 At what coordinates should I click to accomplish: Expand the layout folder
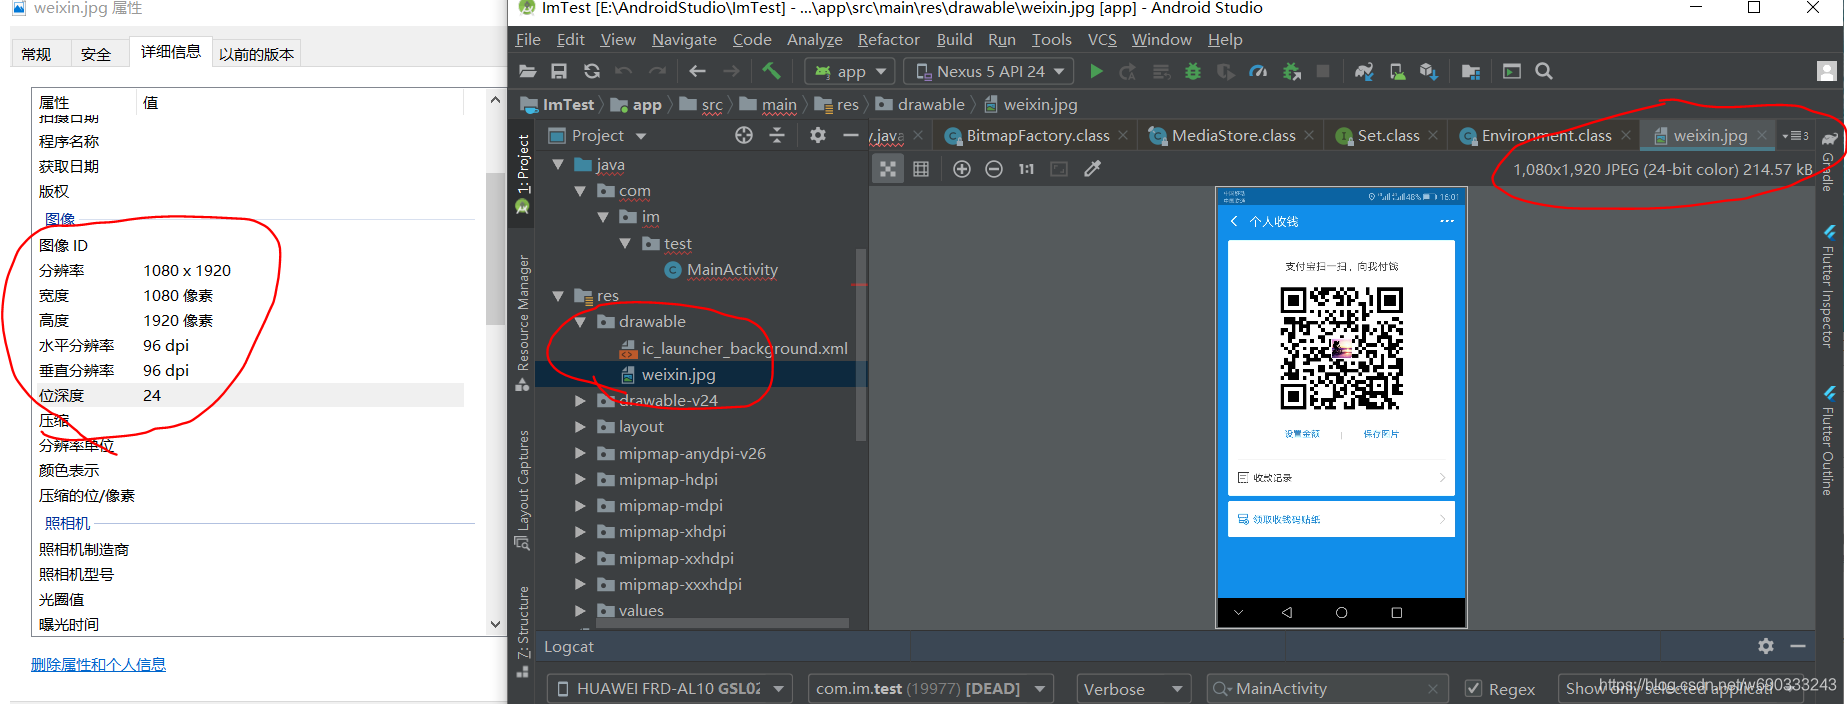pyautogui.click(x=580, y=426)
